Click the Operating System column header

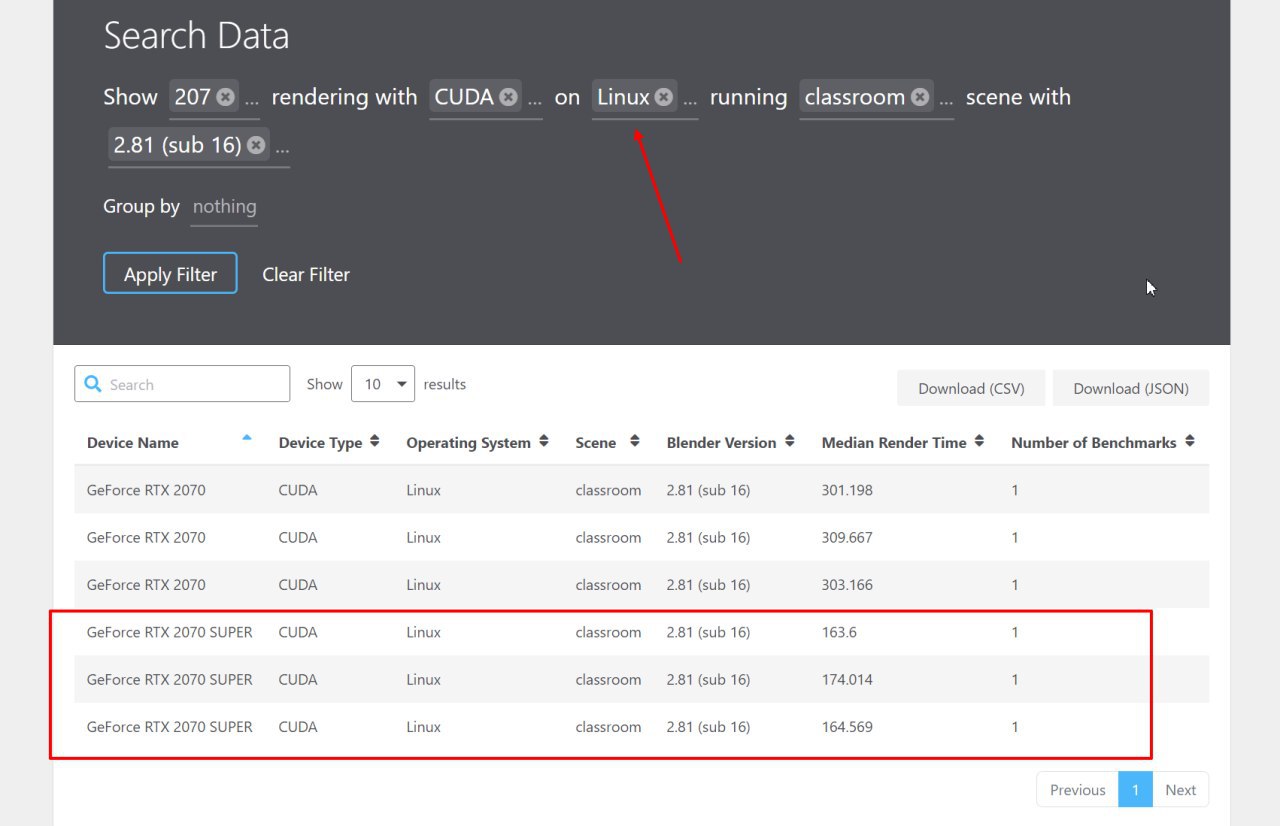click(x=468, y=443)
